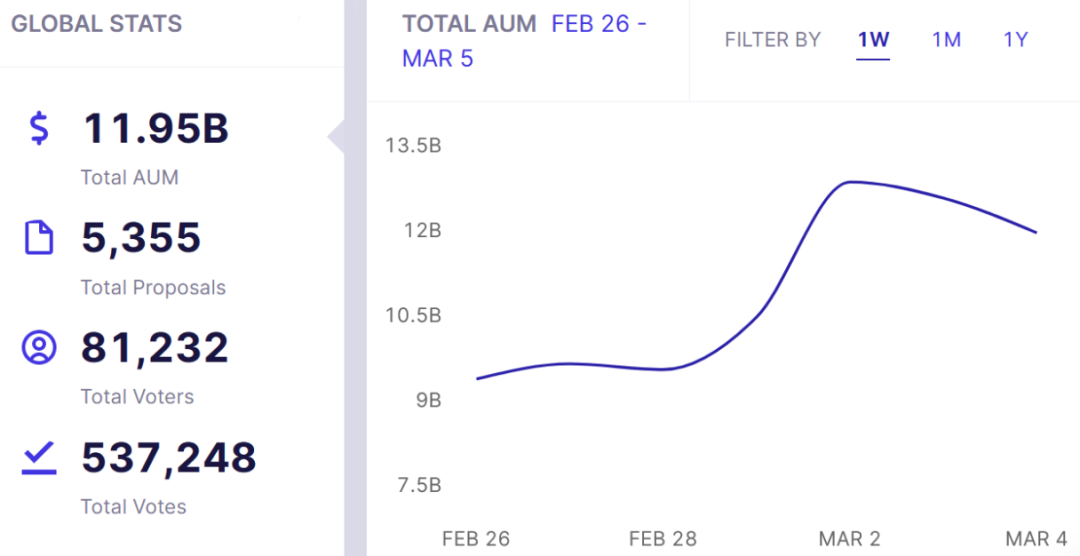Click the checkmark Total Votes icon

[39, 458]
